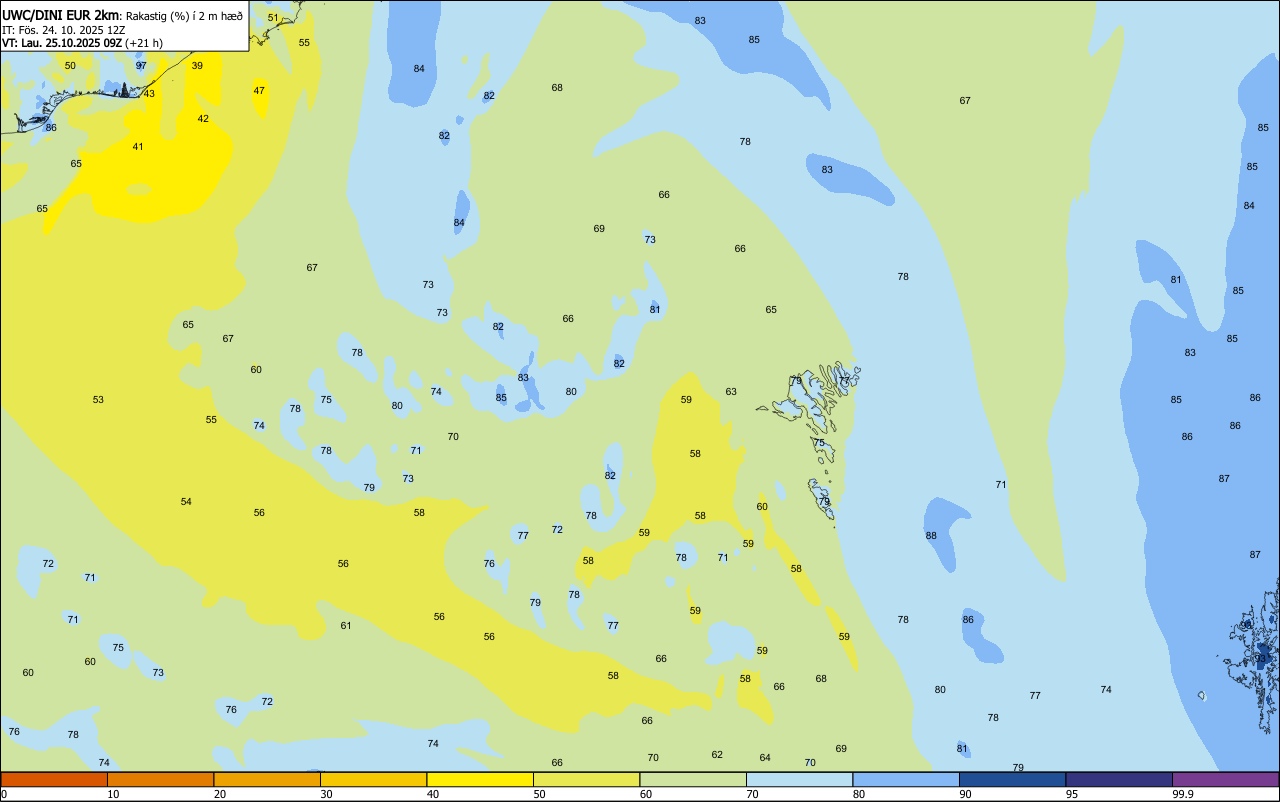
Task: Click the 10–20 orange legend segment
Action: 160,779
